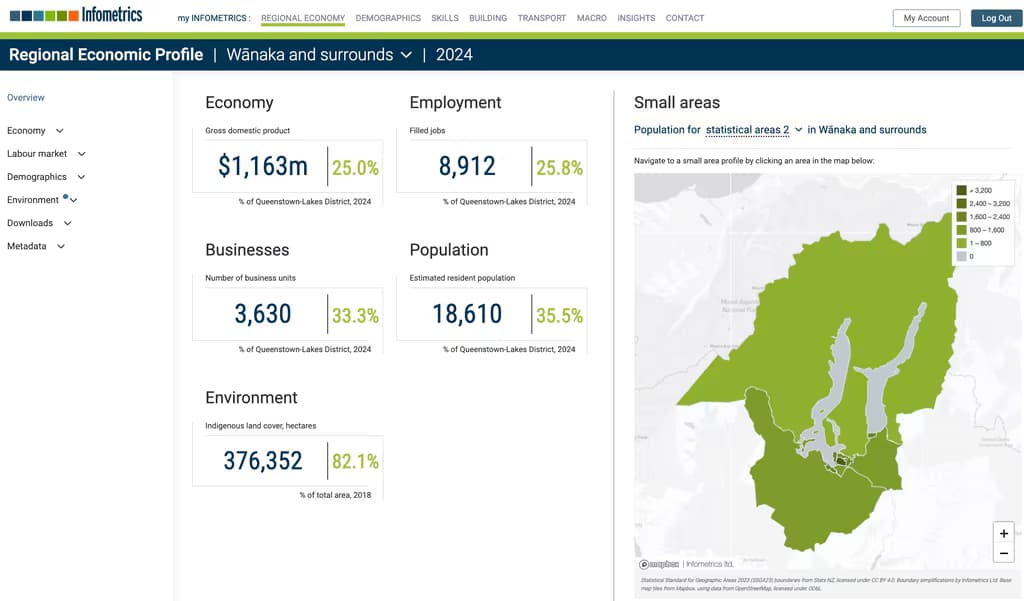Open the Regional Economy menu
Screen dimensions: 1024x601
tap(302, 18)
